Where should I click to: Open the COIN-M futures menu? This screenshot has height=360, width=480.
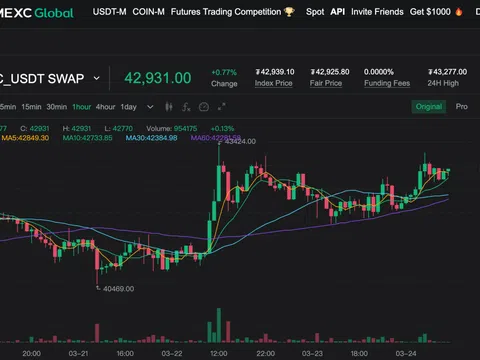coord(148,12)
